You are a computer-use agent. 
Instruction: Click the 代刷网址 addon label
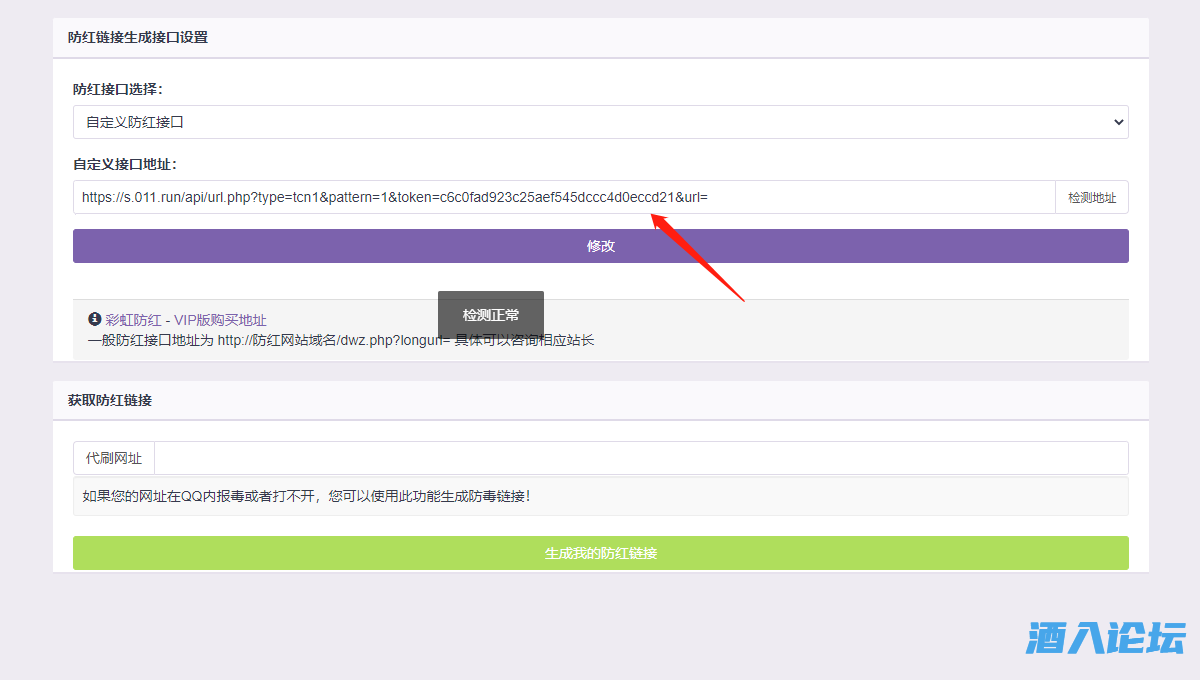tap(114, 458)
